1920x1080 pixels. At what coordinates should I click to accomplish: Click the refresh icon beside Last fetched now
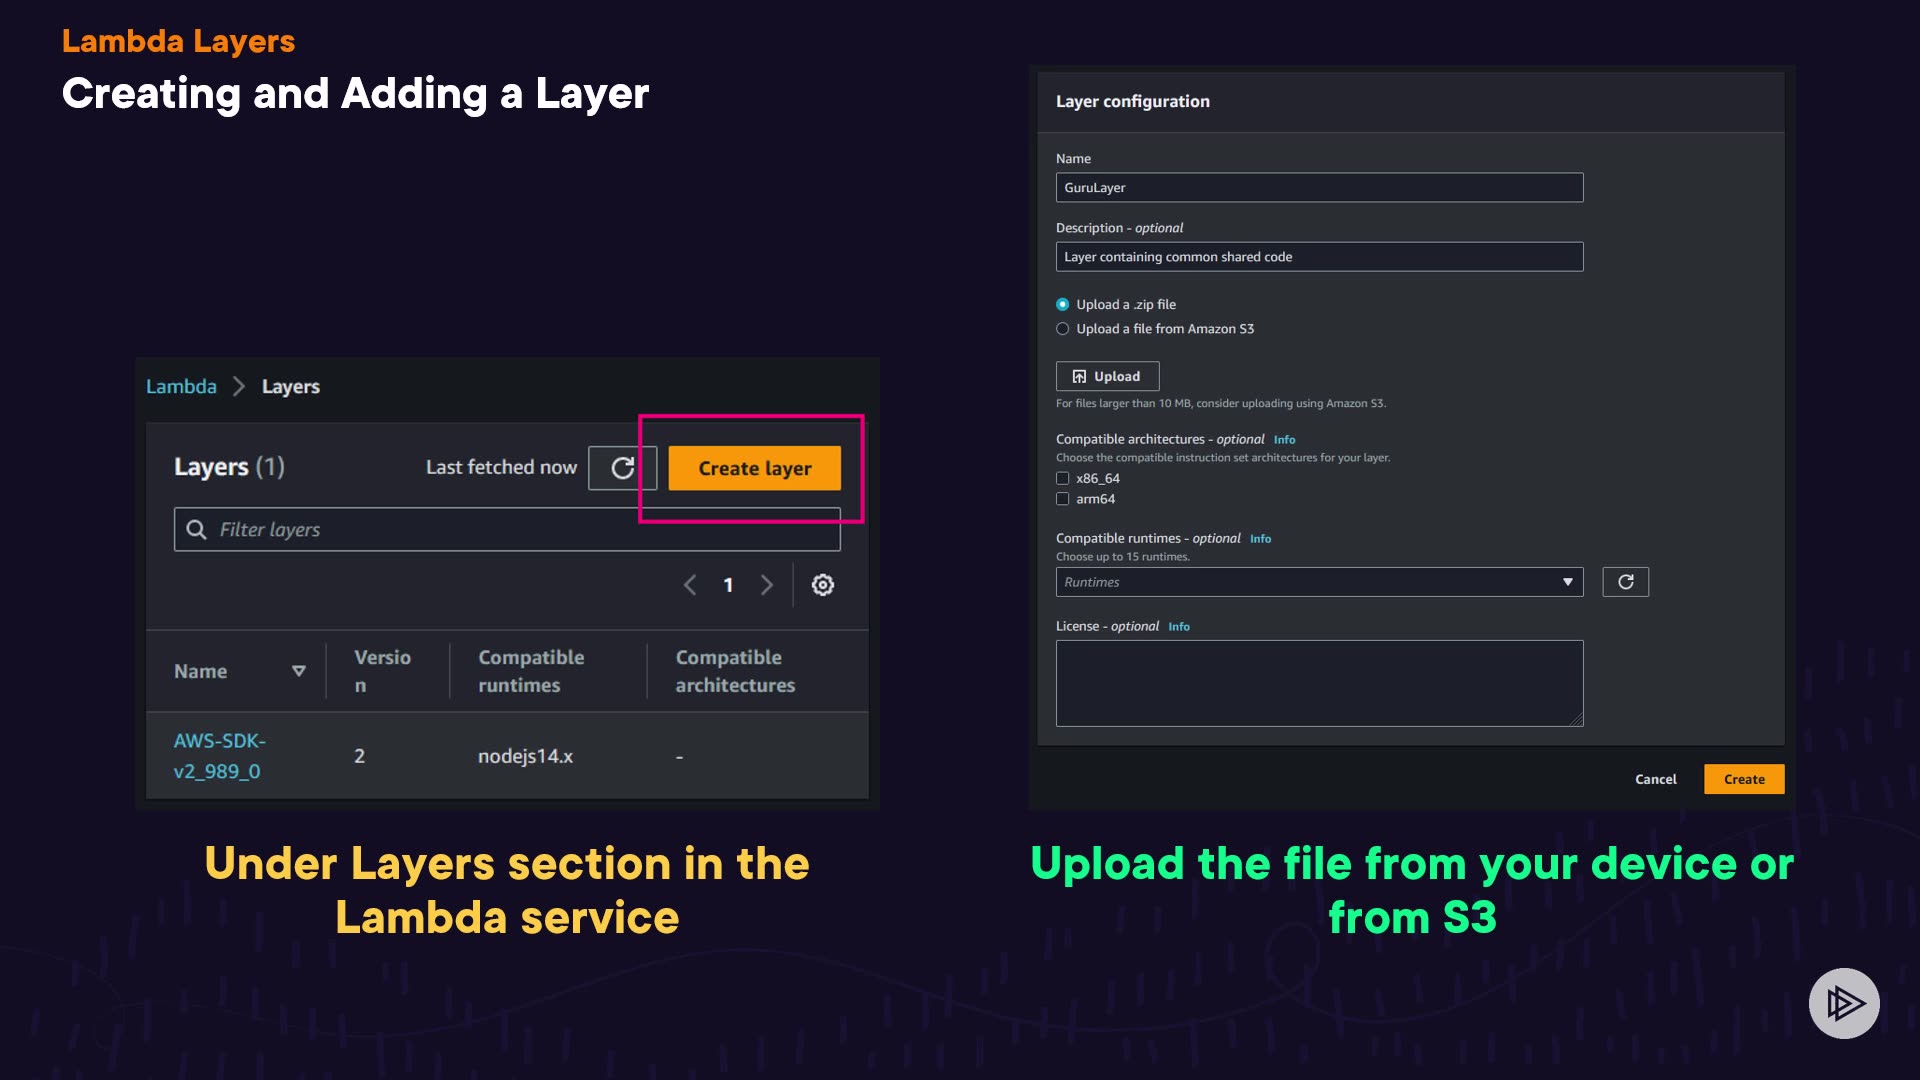[x=622, y=468]
